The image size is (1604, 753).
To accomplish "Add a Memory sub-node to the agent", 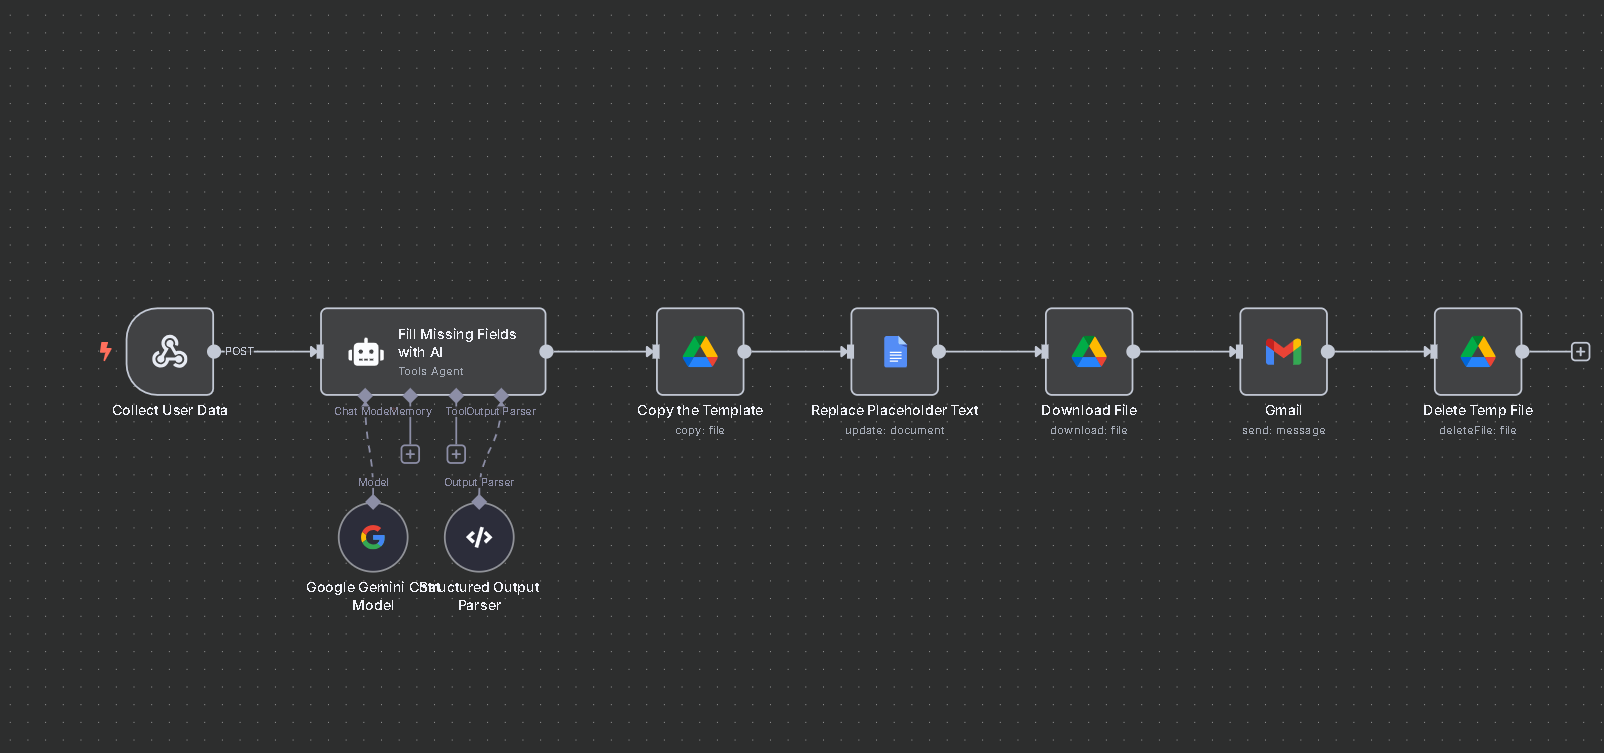I will tap(410, 454).
